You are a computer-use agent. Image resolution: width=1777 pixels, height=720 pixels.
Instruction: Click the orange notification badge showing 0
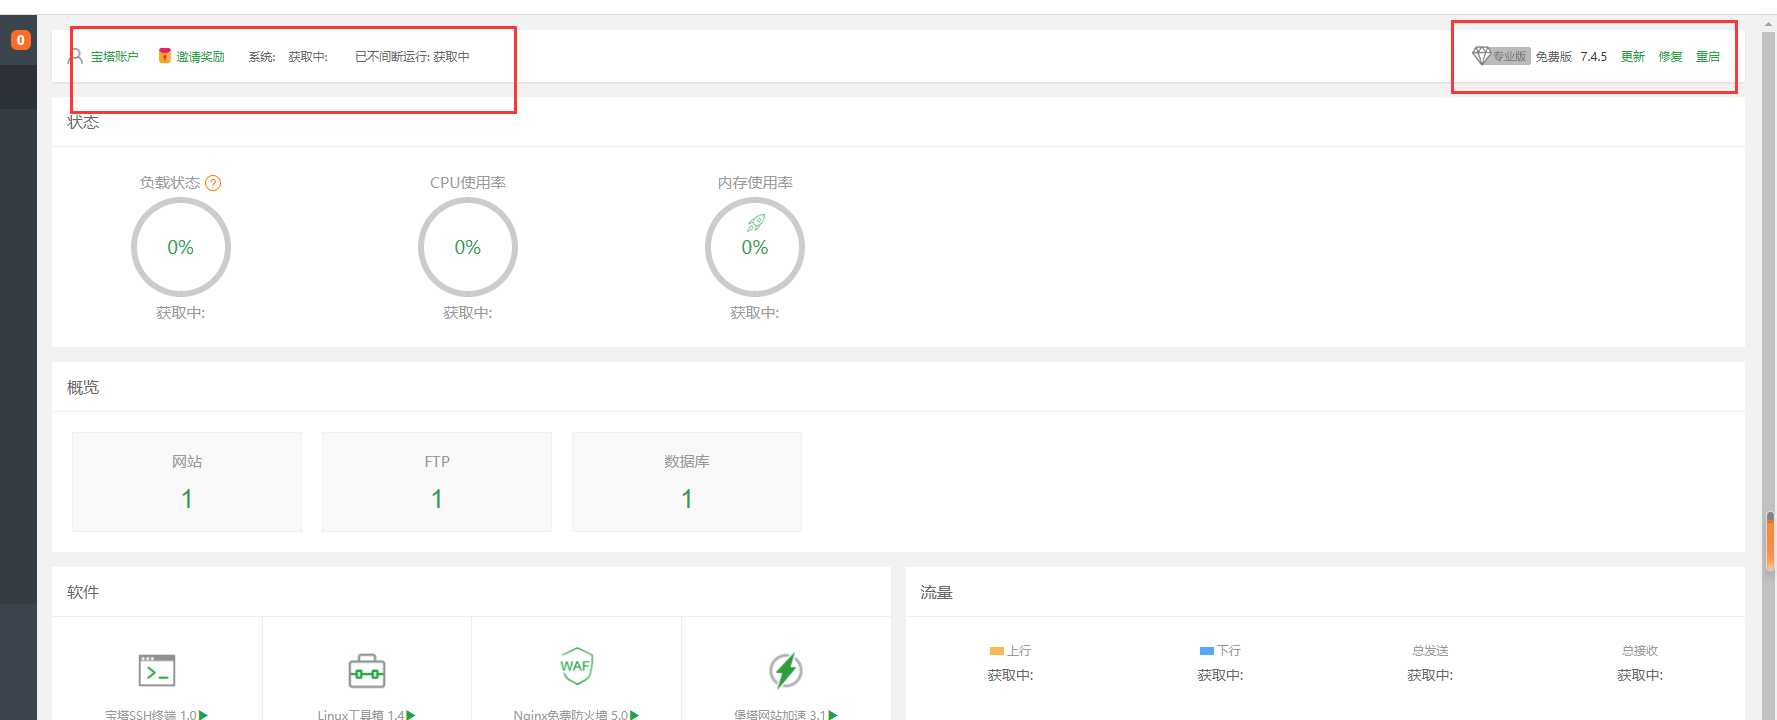pos(20,40)
